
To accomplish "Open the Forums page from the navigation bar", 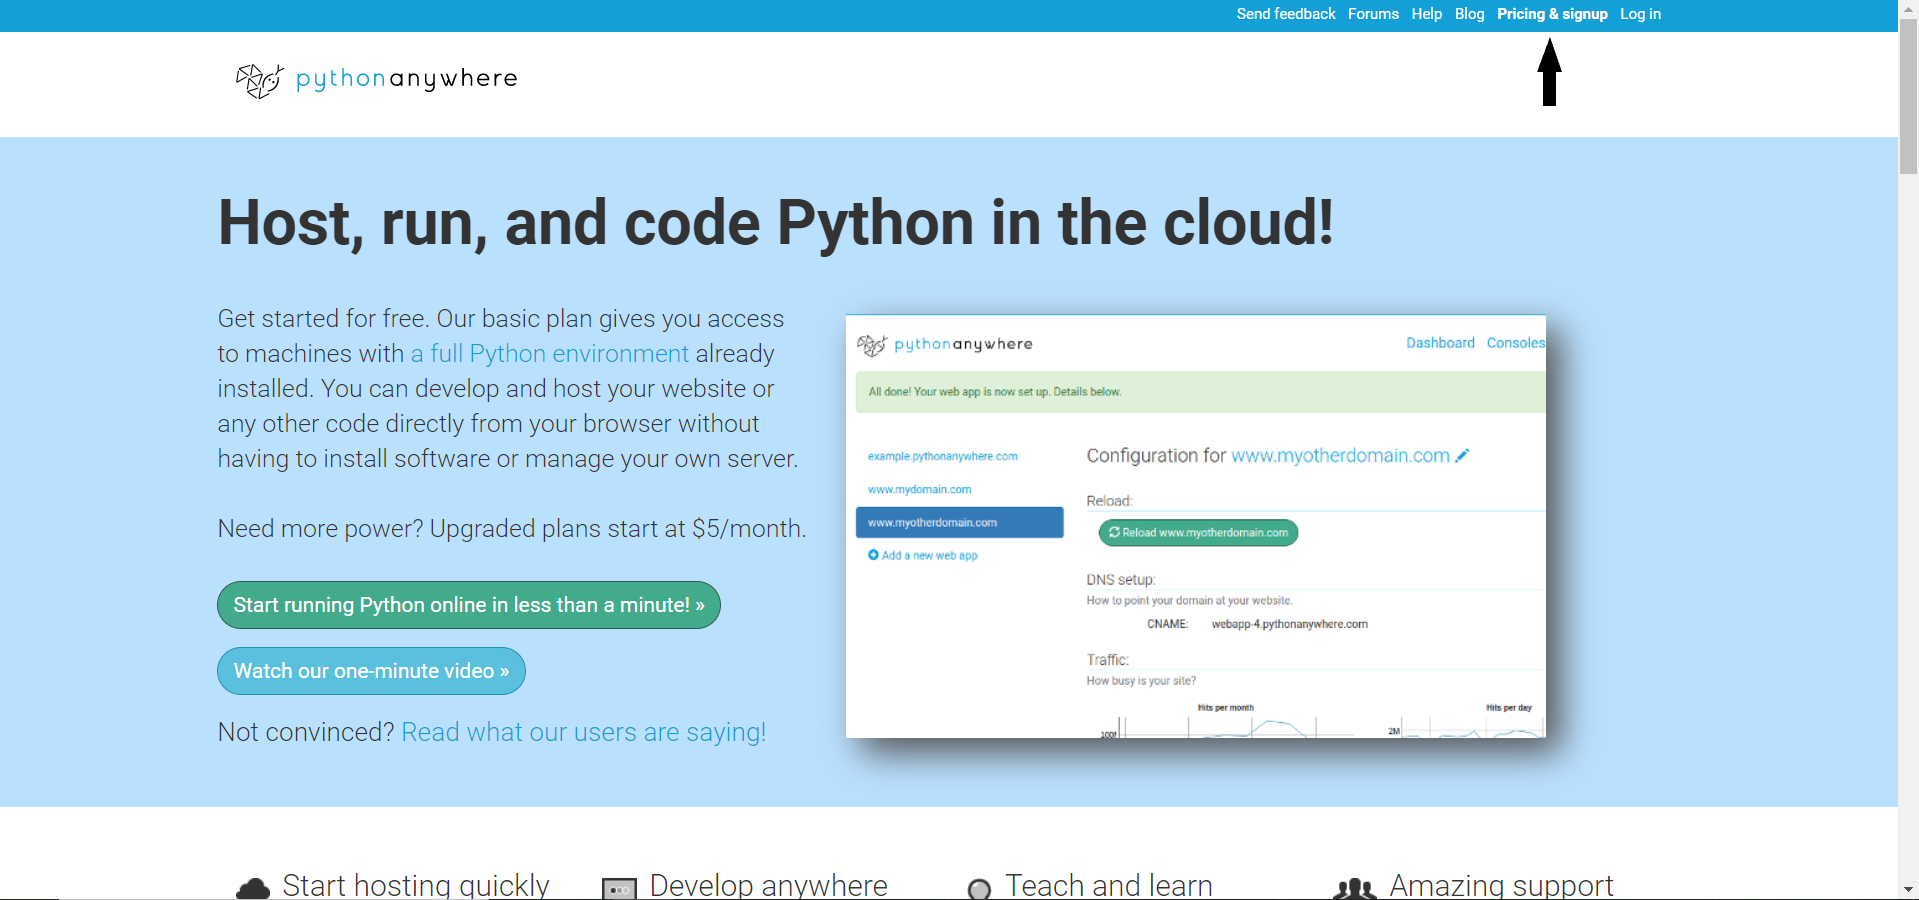I will coord(1372,14).
